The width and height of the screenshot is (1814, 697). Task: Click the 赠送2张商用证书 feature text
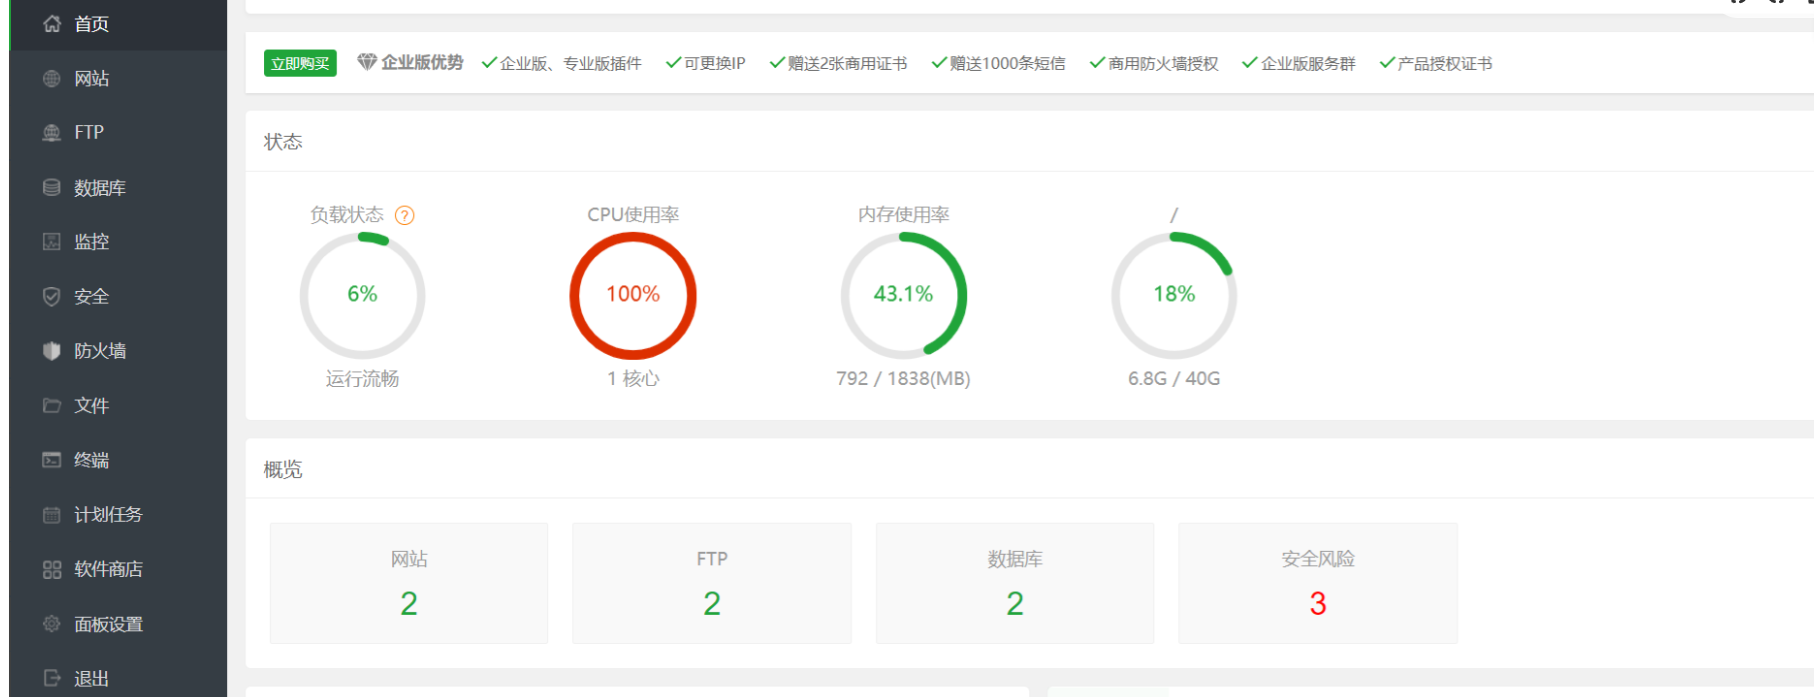(847, 63)
